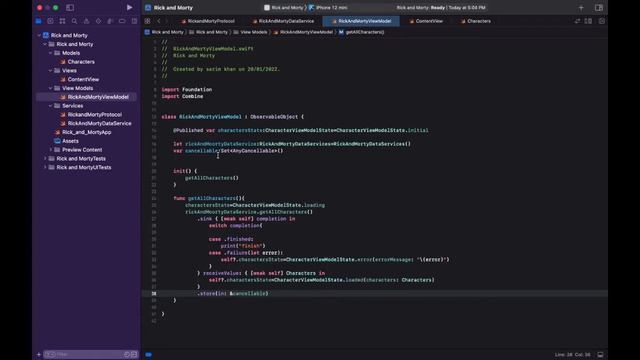Go back in editor history
This screenshot has width=640, height=360.
pyautogui.click(x=159, y=21)
